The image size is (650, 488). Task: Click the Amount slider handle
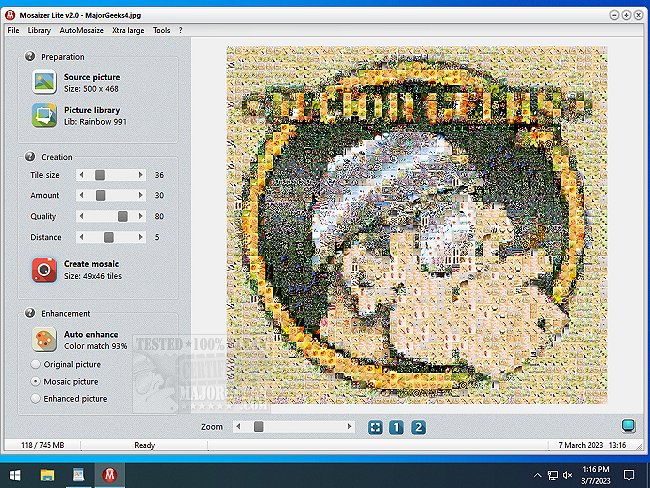(100, 195)
